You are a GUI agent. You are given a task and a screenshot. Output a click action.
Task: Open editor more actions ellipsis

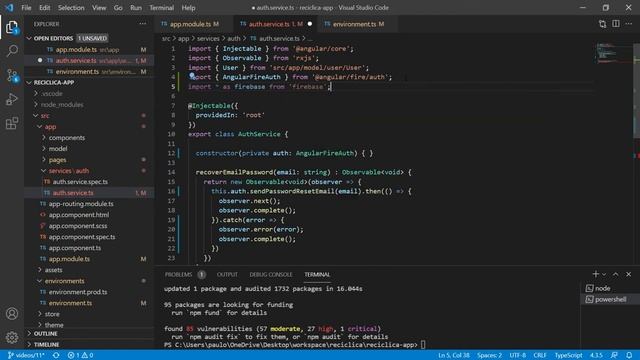(629, 24)
